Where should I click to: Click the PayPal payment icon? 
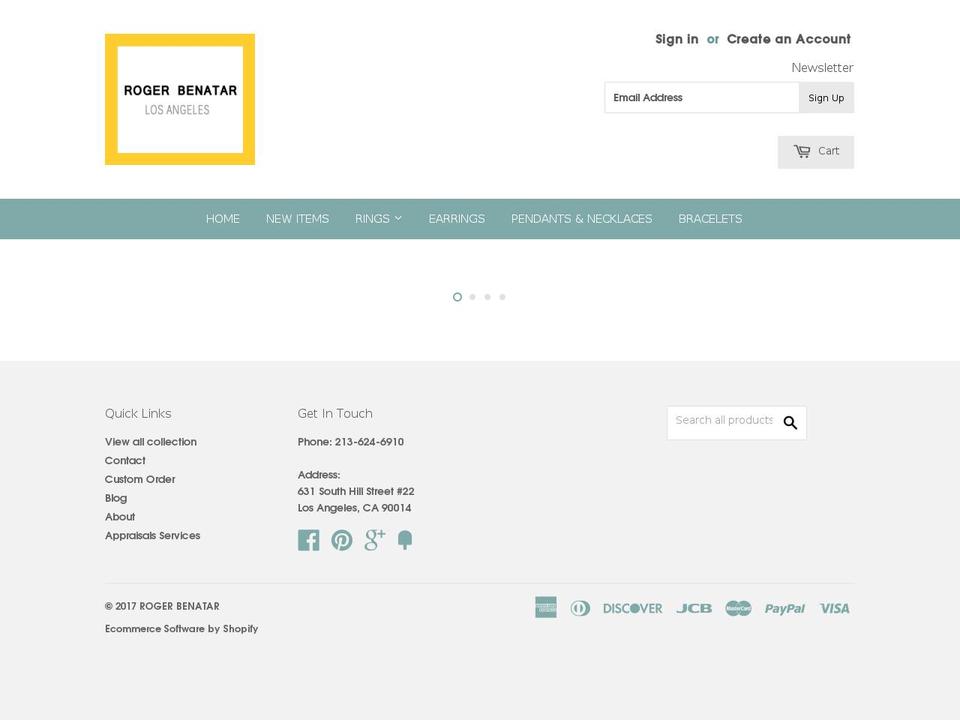coord(784,609)
